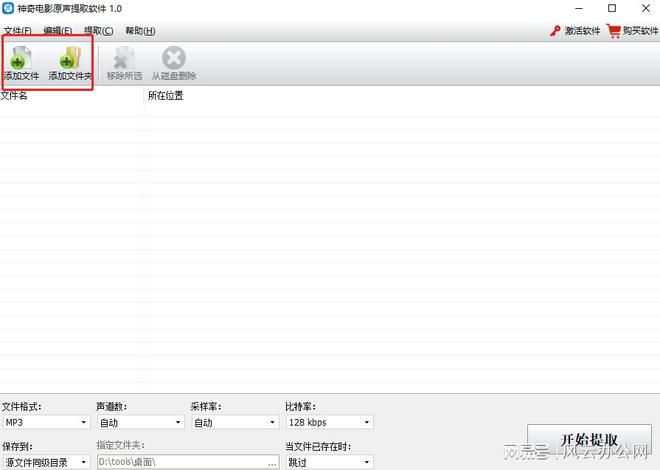The image size is (660, 470).
Task: Click the app logo in title bar
Action: [x=8, y=8]
